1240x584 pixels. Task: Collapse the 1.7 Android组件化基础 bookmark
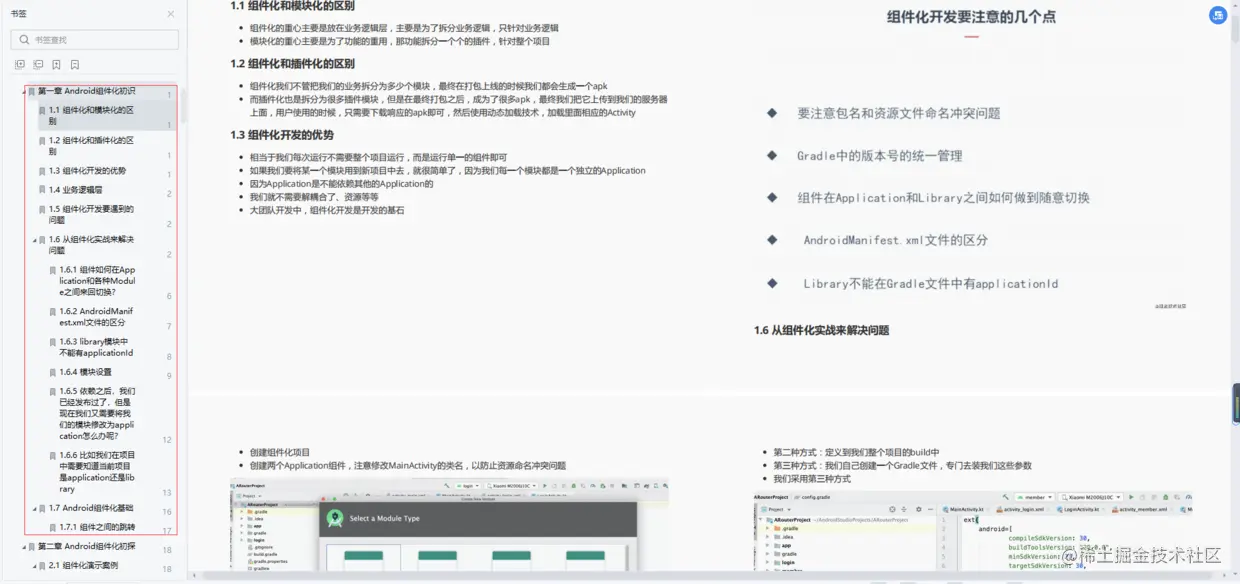[35, 508]
